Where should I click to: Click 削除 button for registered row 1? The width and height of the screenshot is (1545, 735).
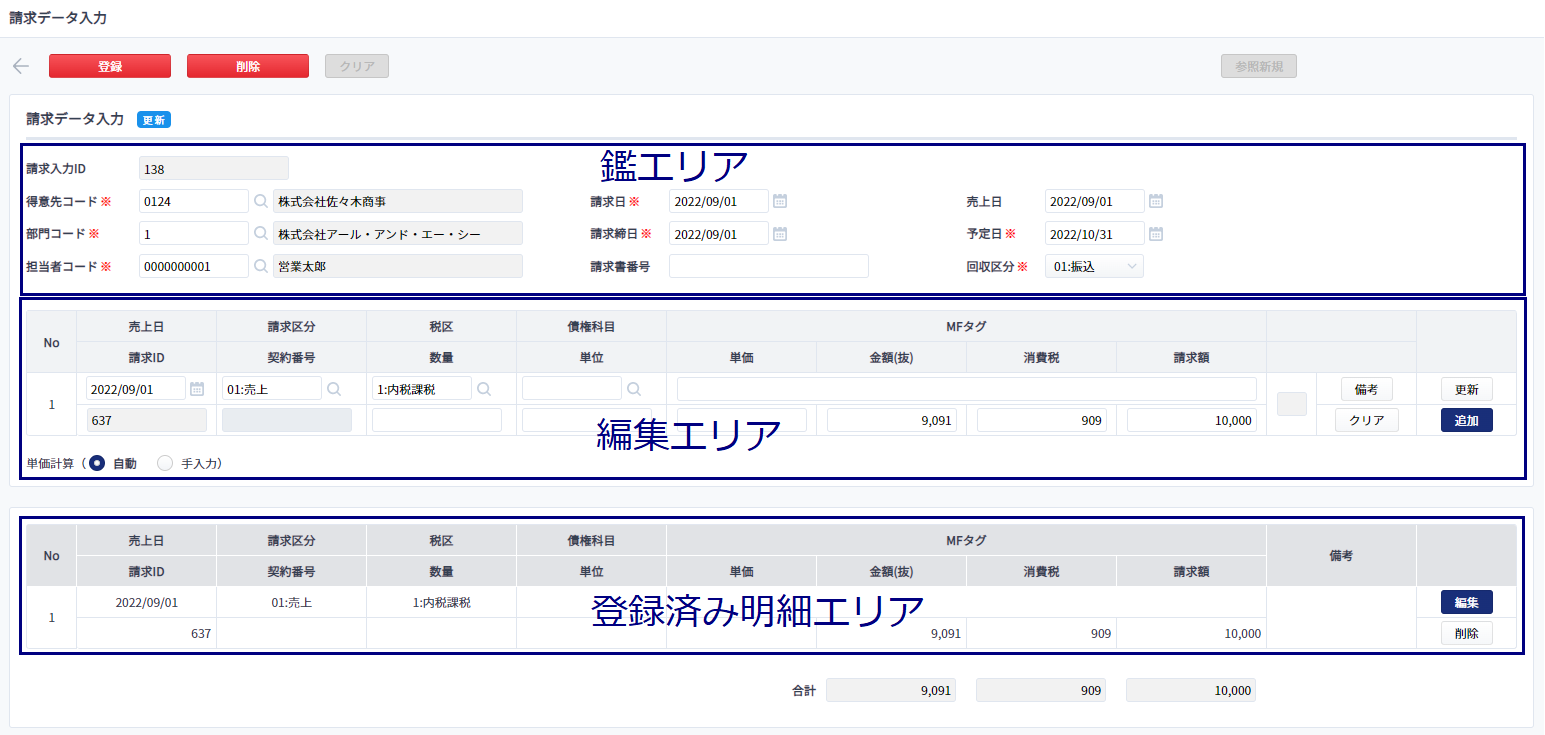pyautogui.click(x=1467, y=633)
